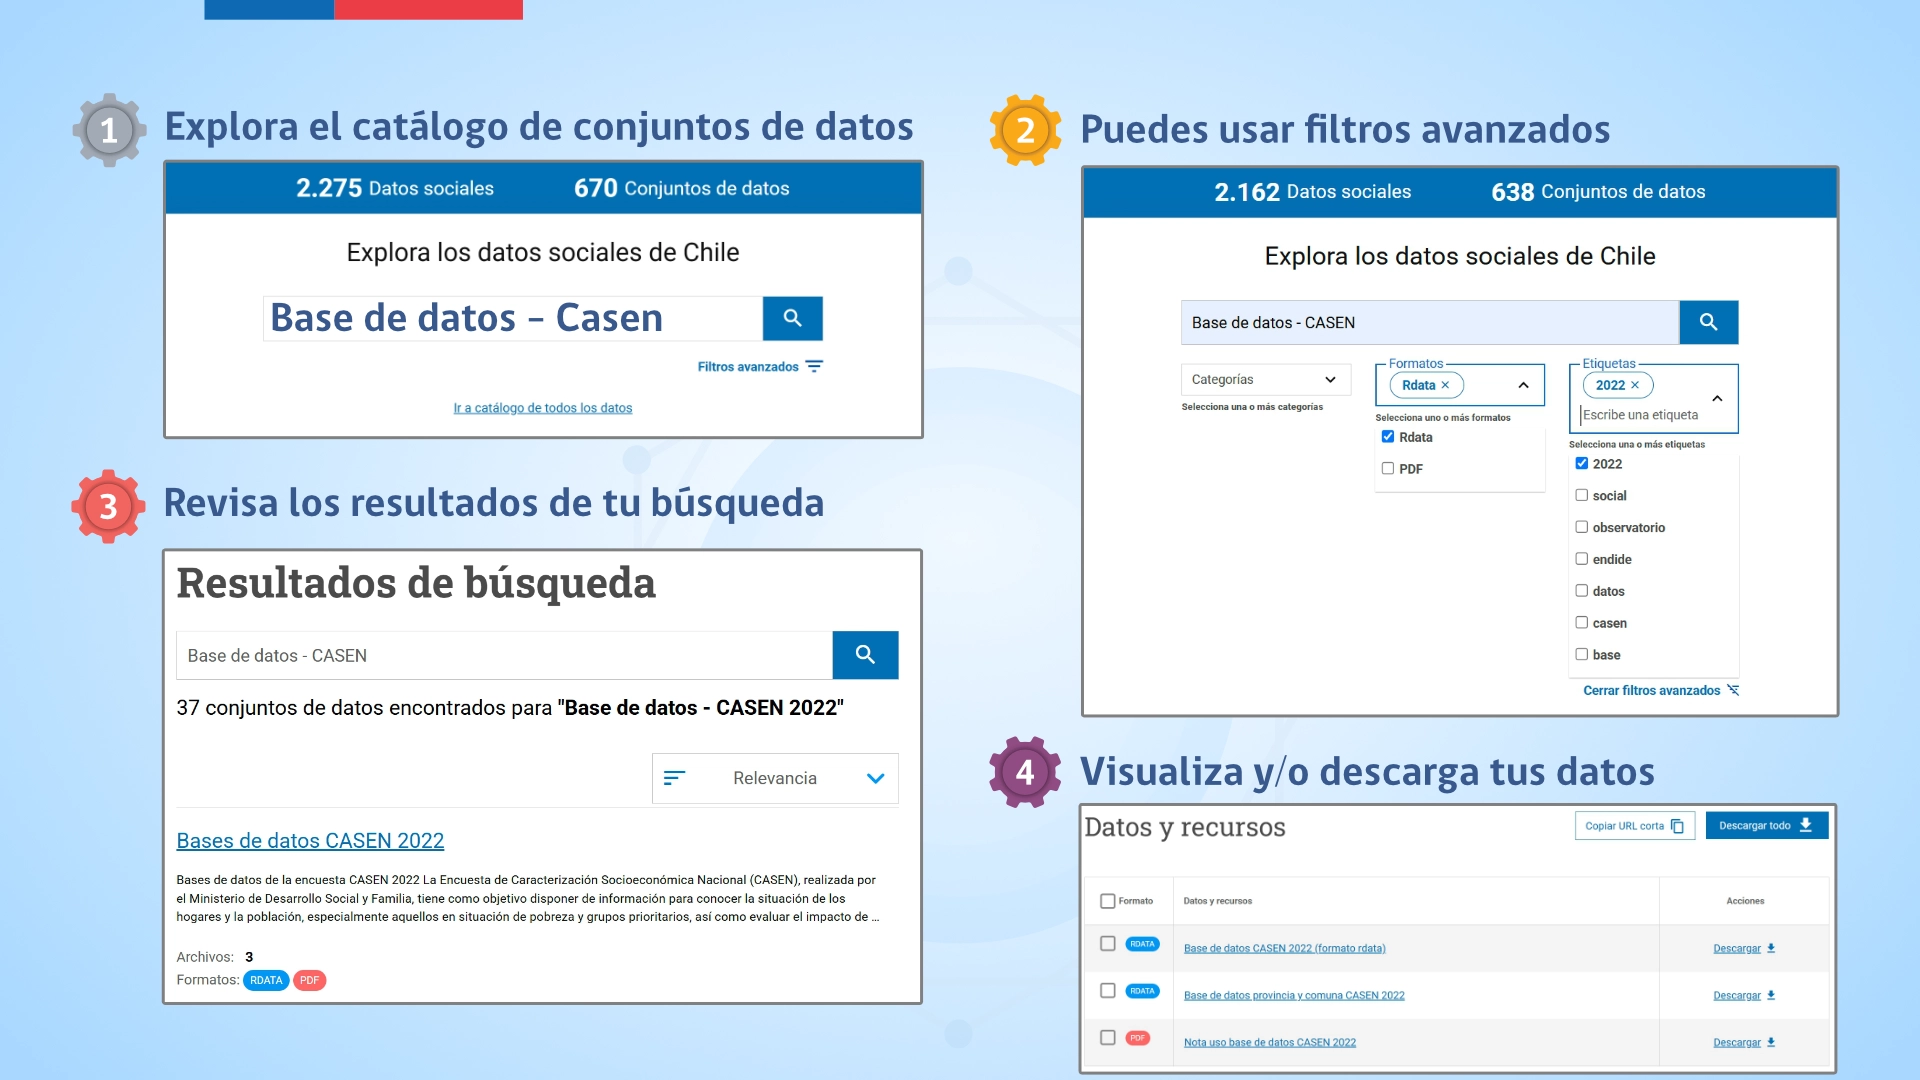Screen dimensions: 1920x1080
Task: Open the Relevancia sort dropdown
Action: point(775,778)
